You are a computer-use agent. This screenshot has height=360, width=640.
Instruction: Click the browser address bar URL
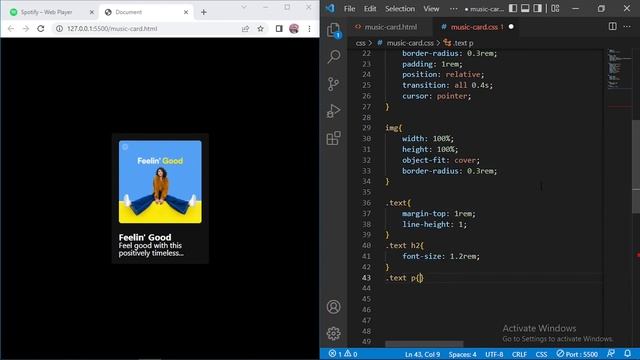[x=112, y=29]
